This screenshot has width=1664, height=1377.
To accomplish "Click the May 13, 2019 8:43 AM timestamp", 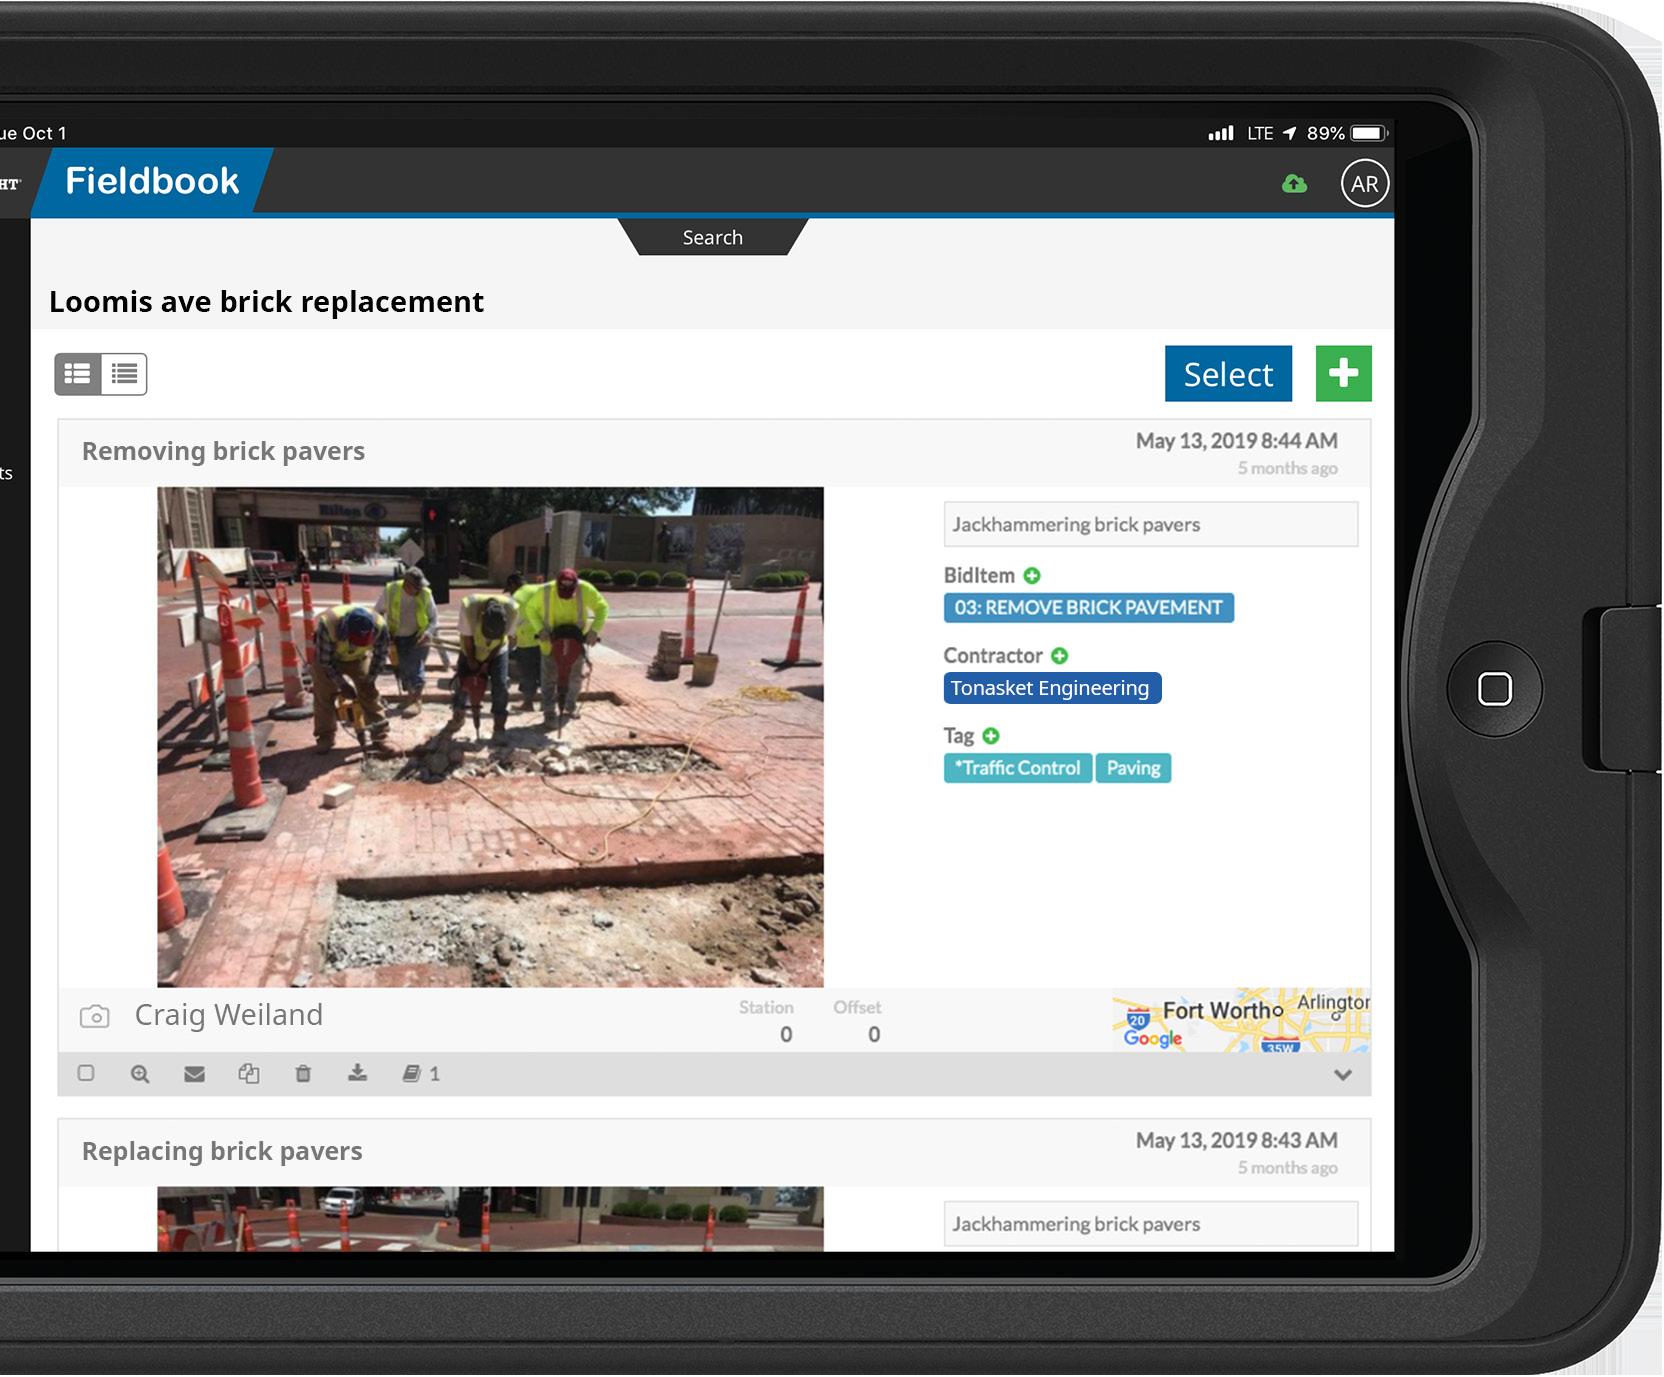I will click(1236, 1141).
